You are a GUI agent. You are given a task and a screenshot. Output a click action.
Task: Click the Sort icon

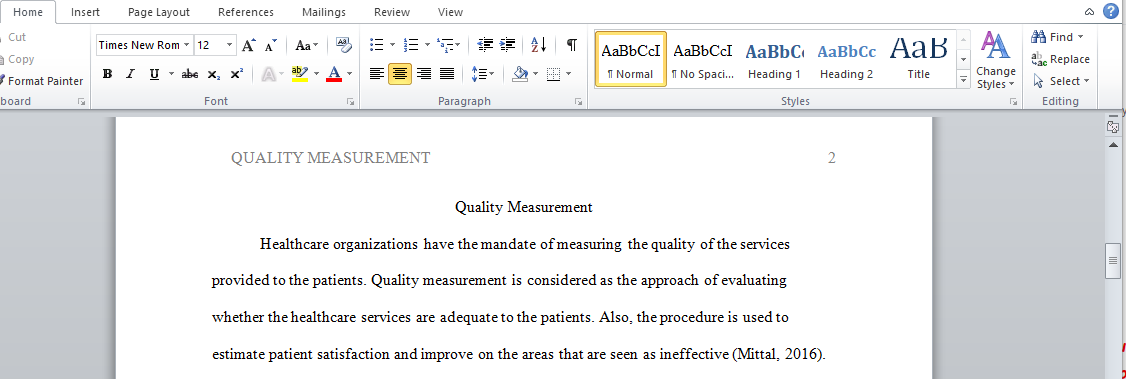539,45
